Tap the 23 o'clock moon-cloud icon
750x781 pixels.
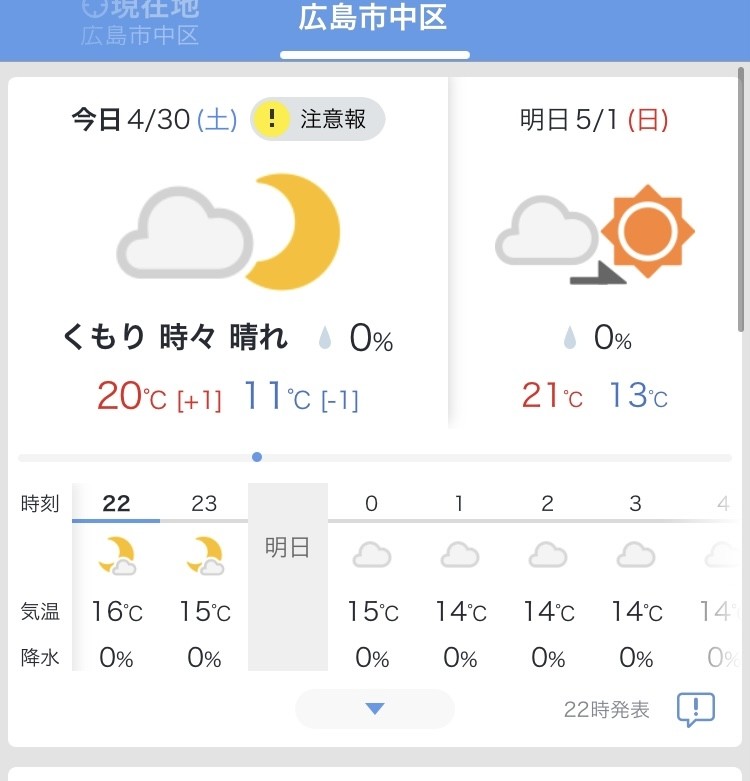204,555
